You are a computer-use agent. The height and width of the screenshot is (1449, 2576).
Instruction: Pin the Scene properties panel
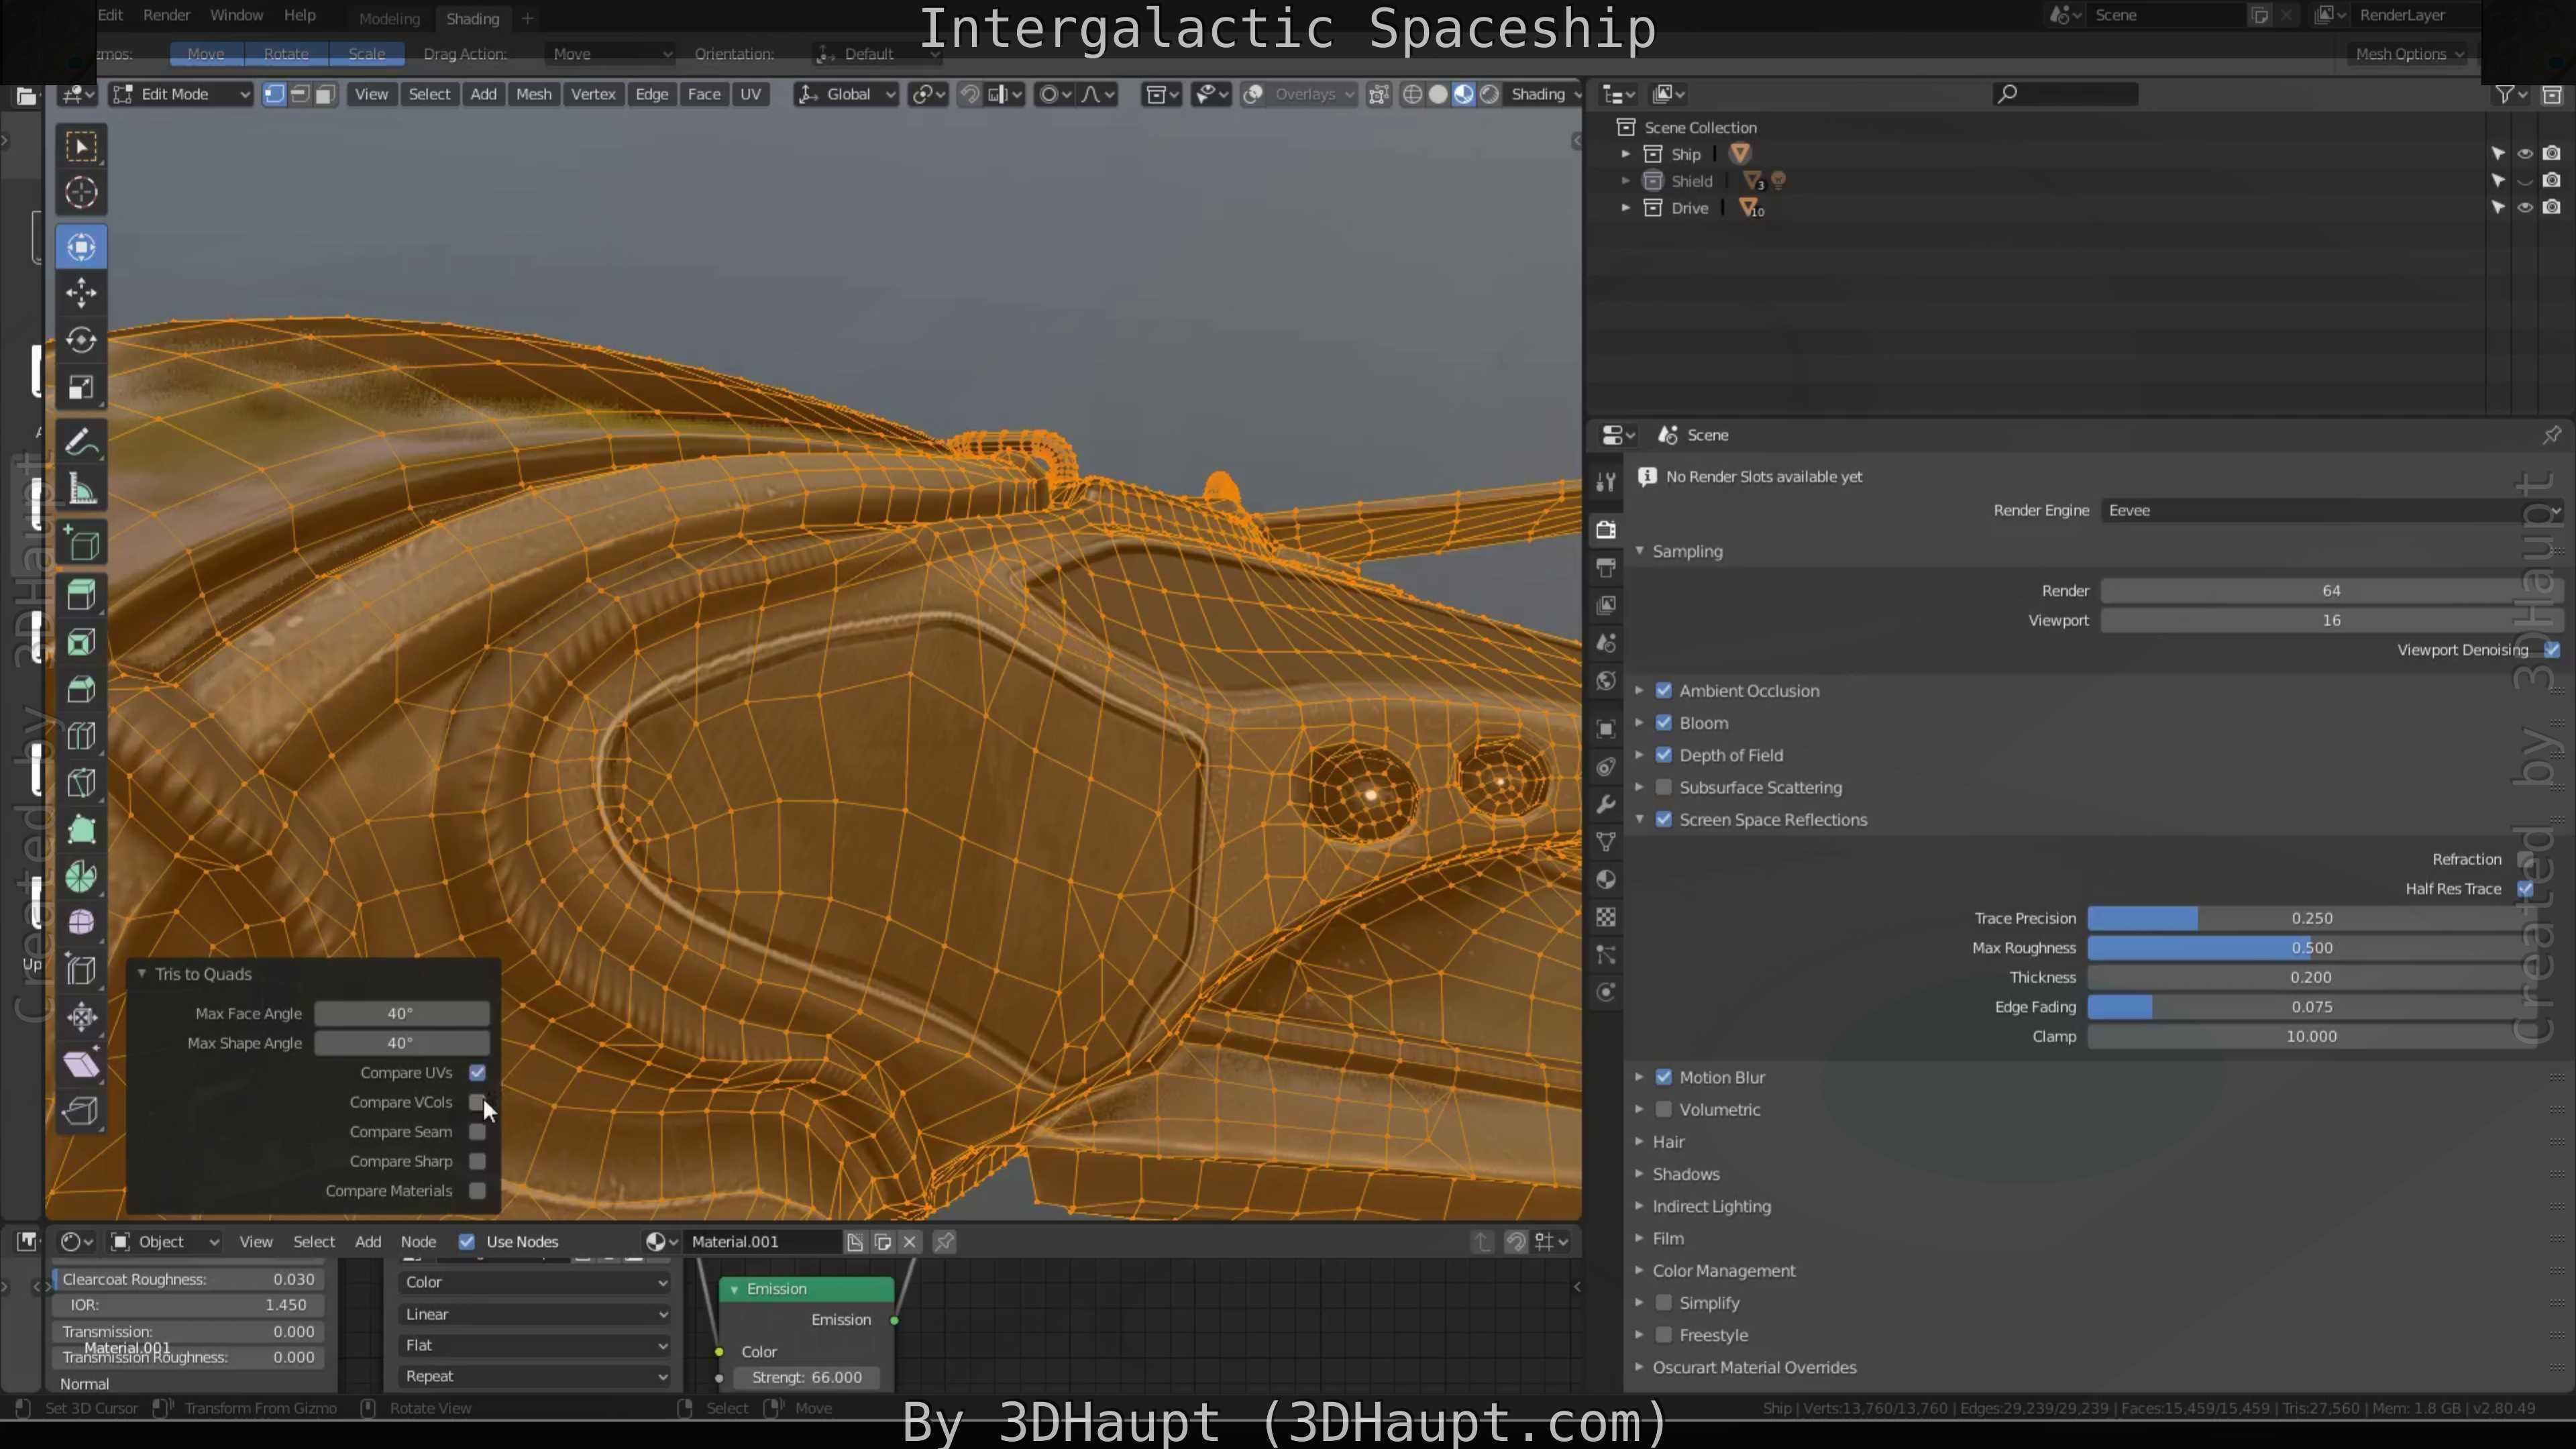pyautogui.click(x=2551, y=435)
